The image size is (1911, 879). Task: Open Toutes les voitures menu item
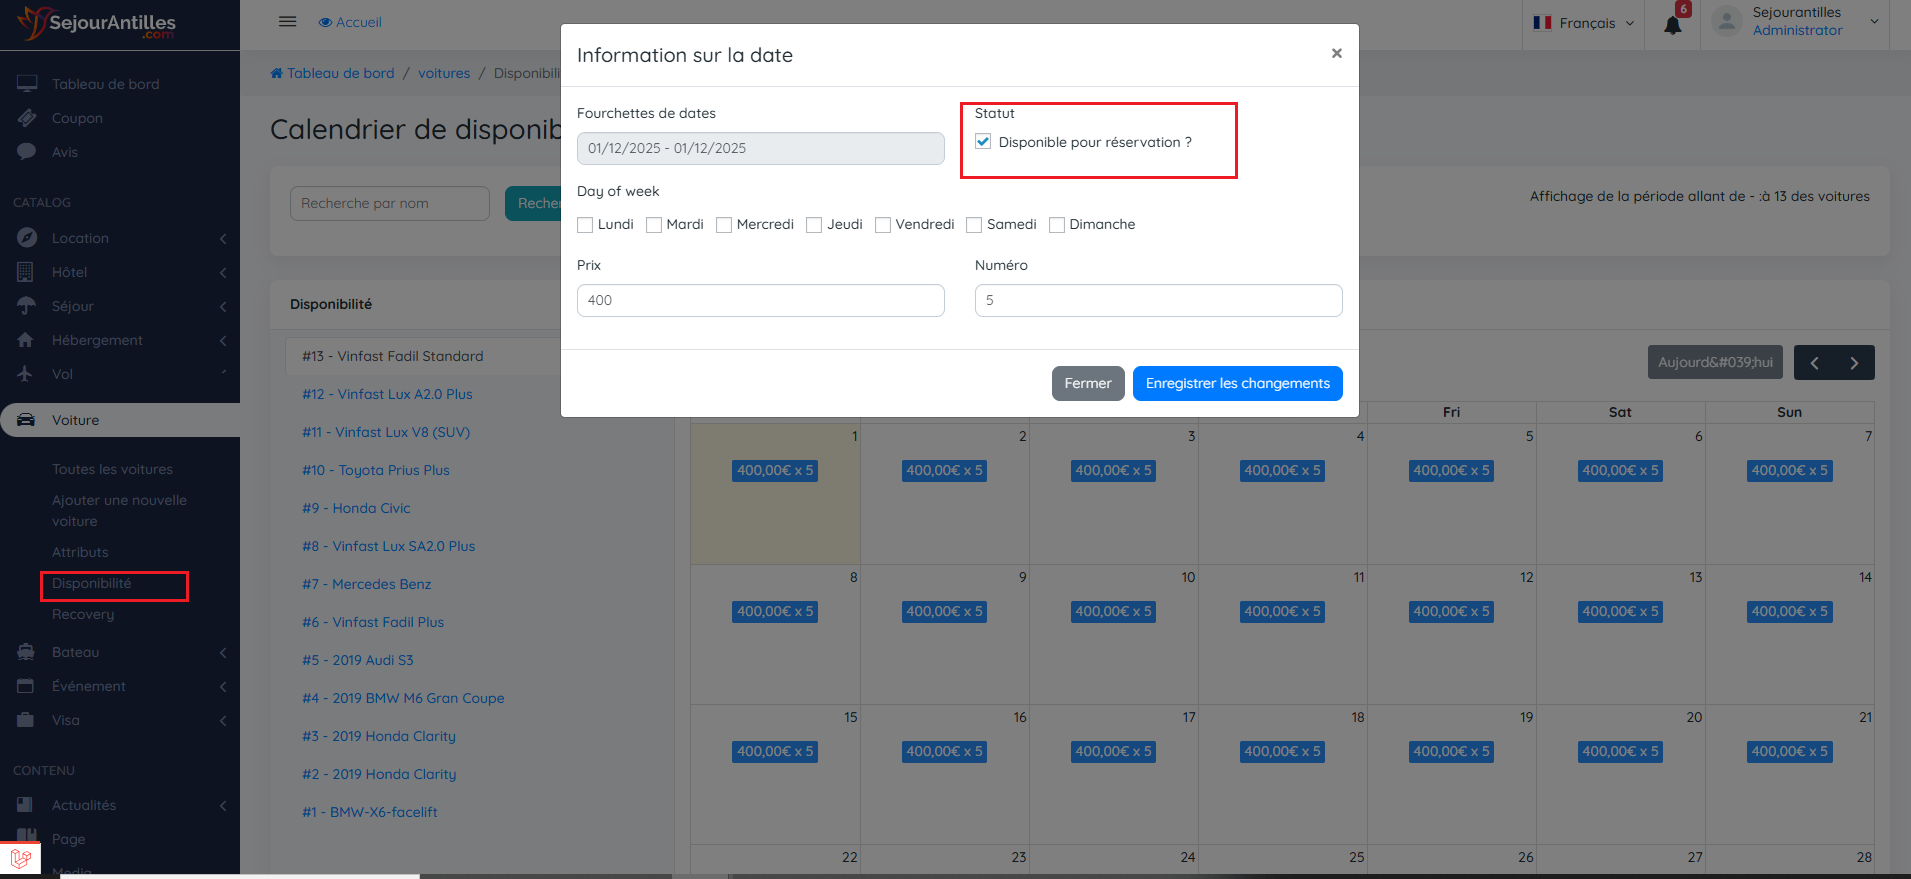[112, 469]
